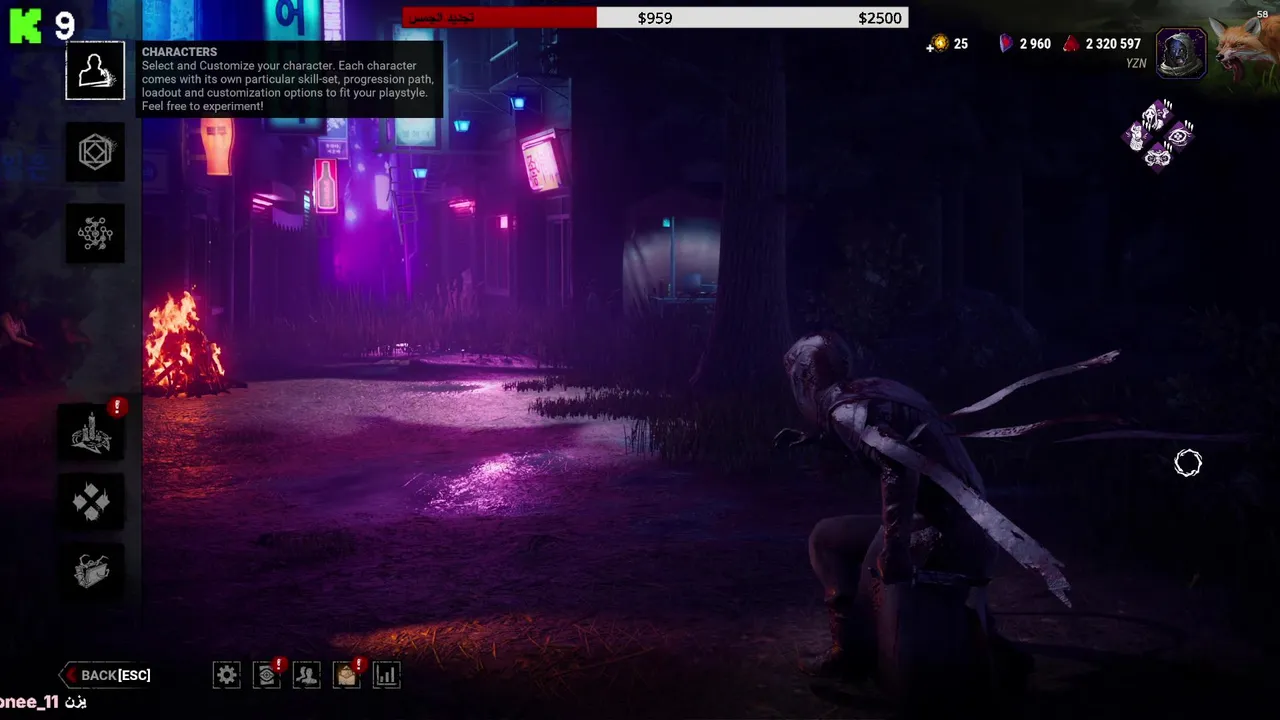Select the ghost-mask perk icon
The height and width of the screenshot is (720, 1280).
pyautogui.click(x=1158, y=115)
